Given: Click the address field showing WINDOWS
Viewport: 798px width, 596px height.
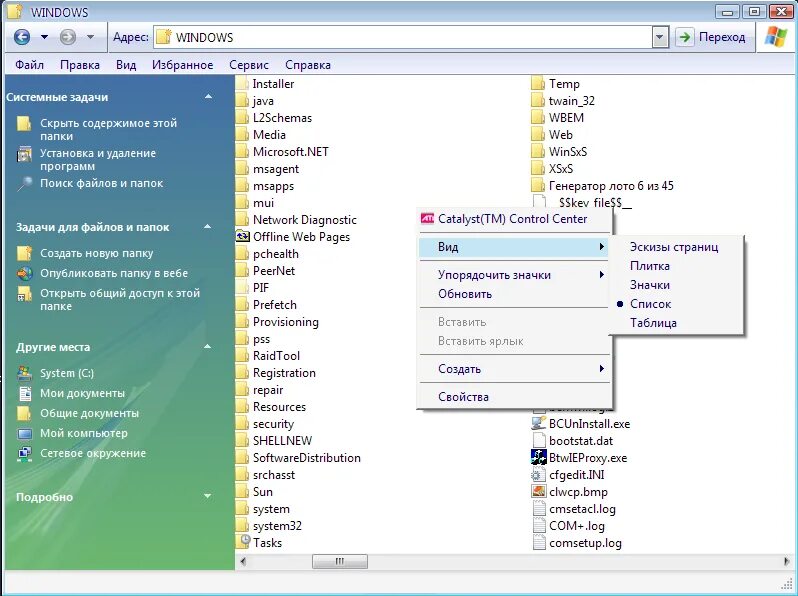Looking at the screenshot, I should [x=403, y=37].
